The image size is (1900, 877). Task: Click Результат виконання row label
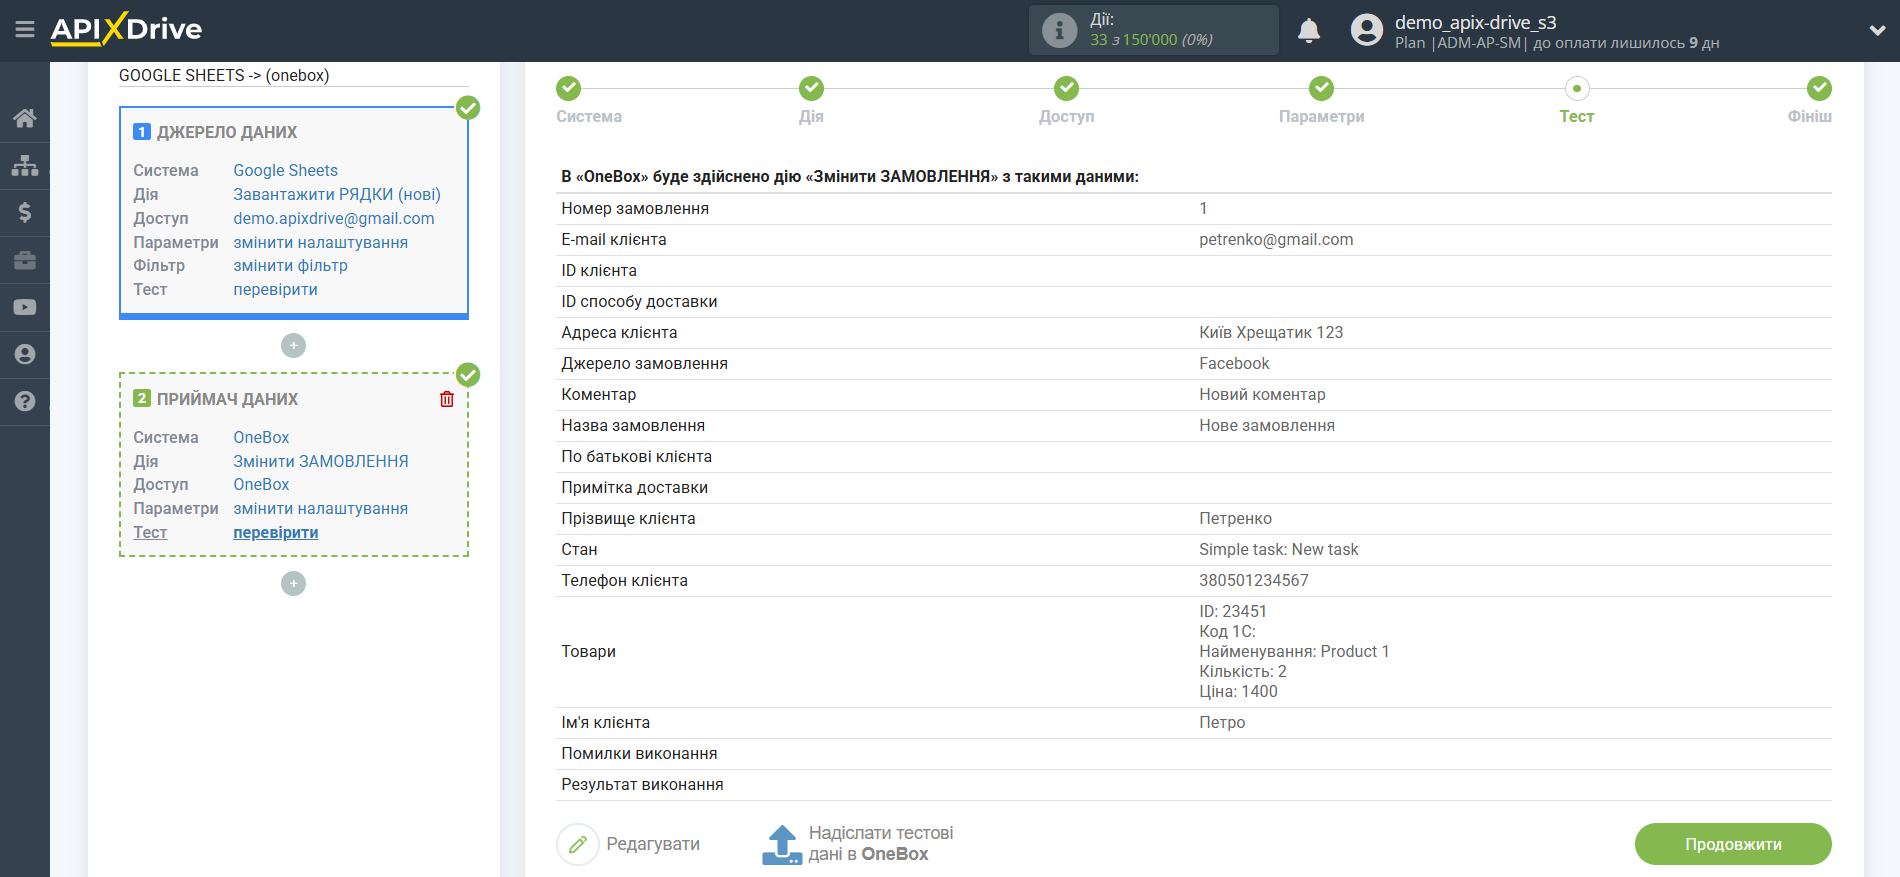642,785
